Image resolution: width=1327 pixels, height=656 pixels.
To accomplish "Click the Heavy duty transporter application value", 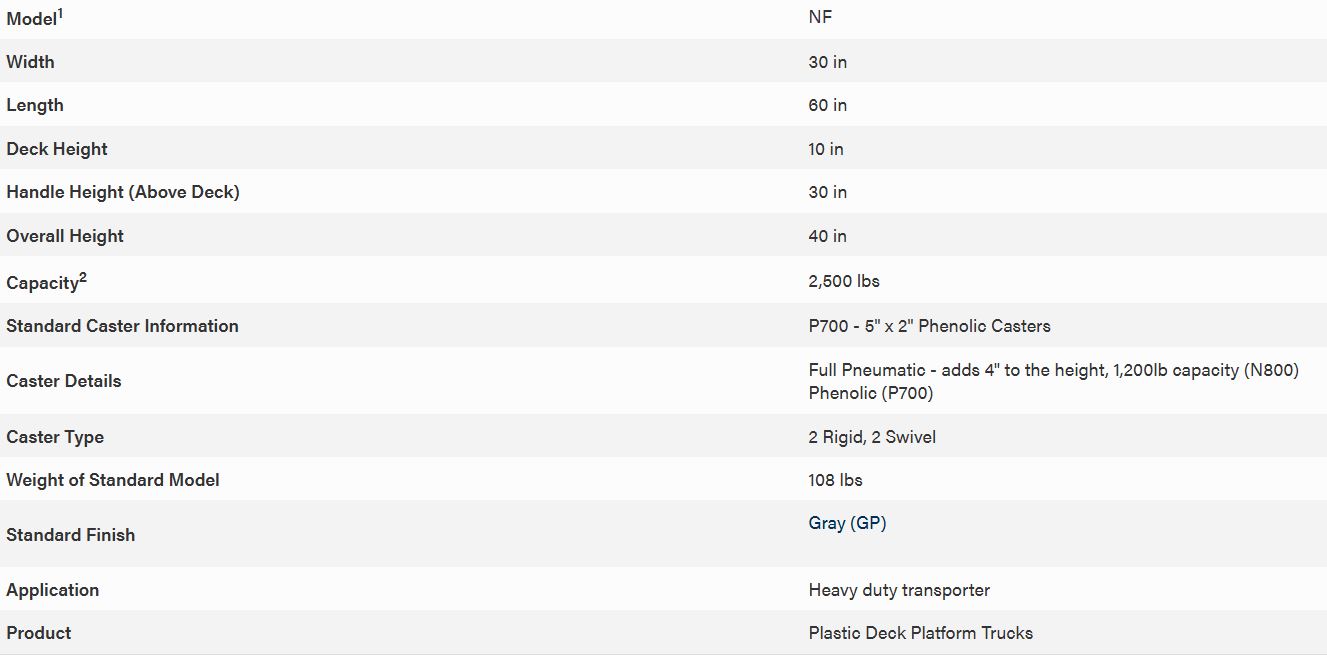I will pyautogui.click(x=899, y=590).
